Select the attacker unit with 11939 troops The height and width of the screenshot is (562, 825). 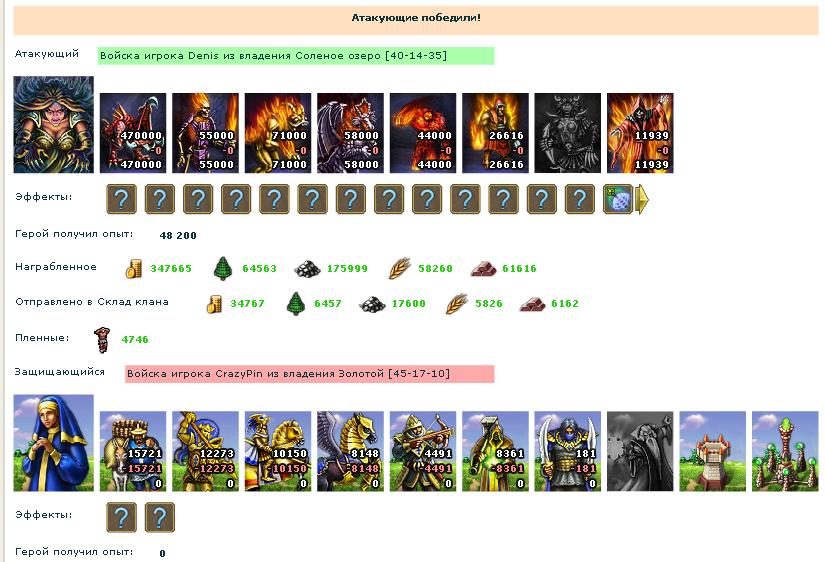coord(640,133)
